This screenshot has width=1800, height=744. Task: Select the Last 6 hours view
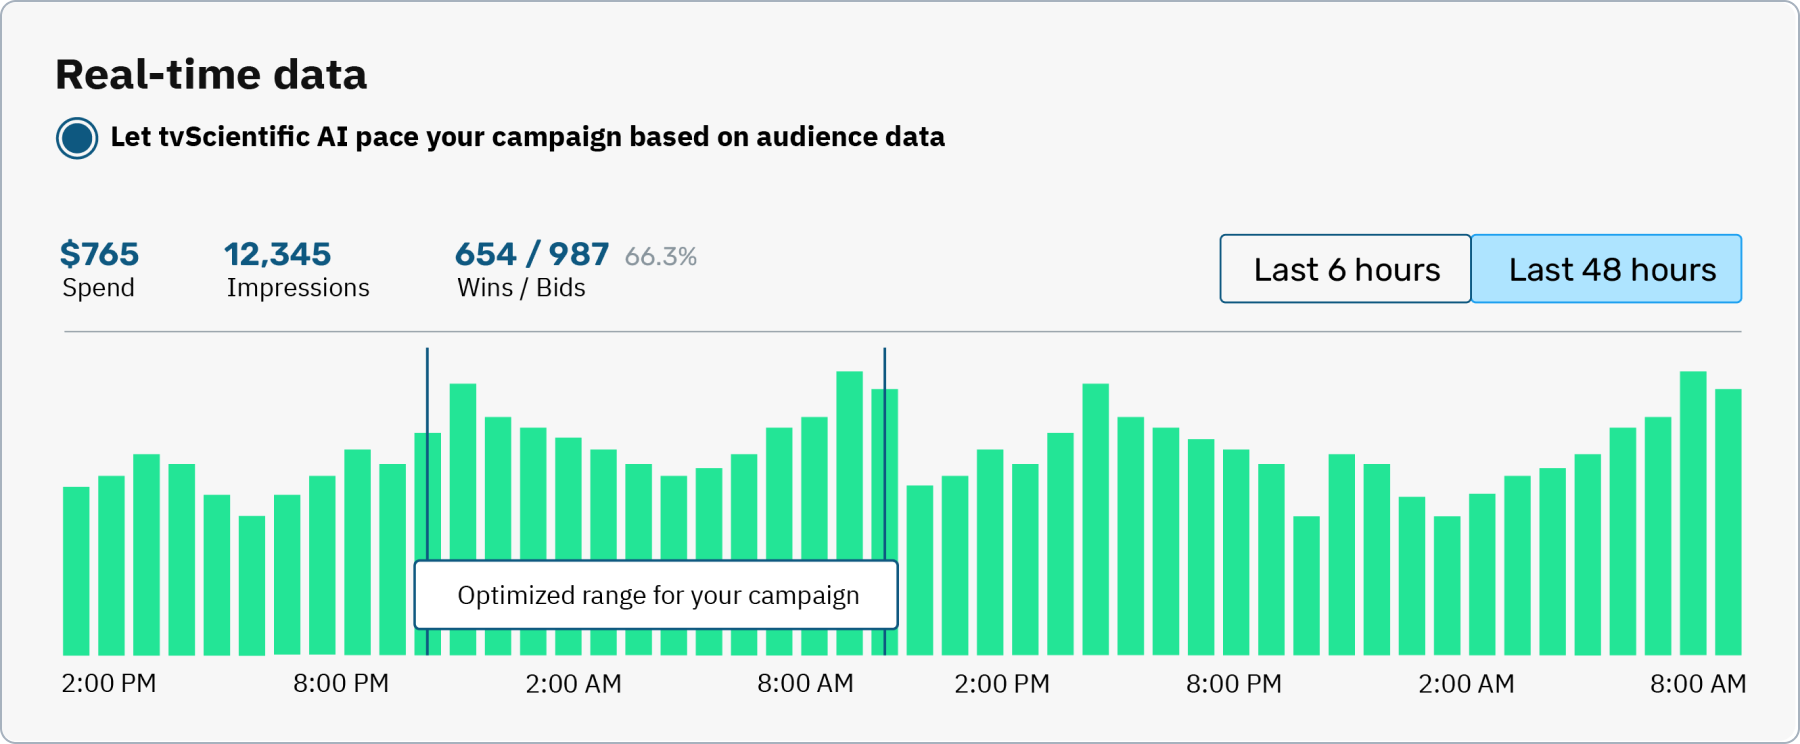pos(1345,269)
